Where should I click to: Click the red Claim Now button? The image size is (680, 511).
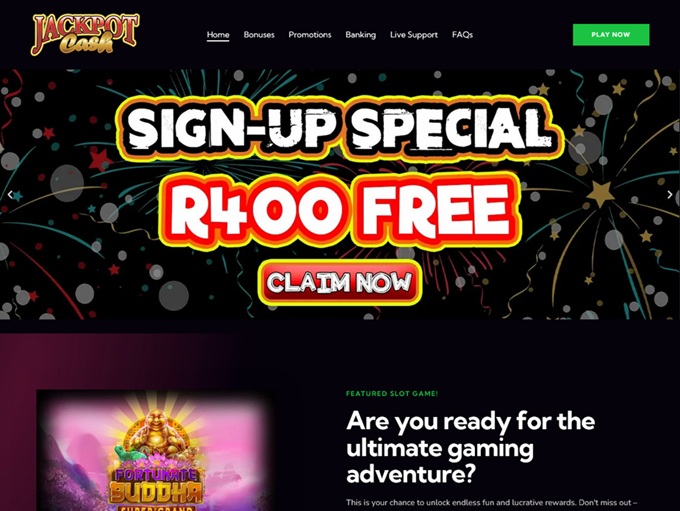[x=340, y=282]
